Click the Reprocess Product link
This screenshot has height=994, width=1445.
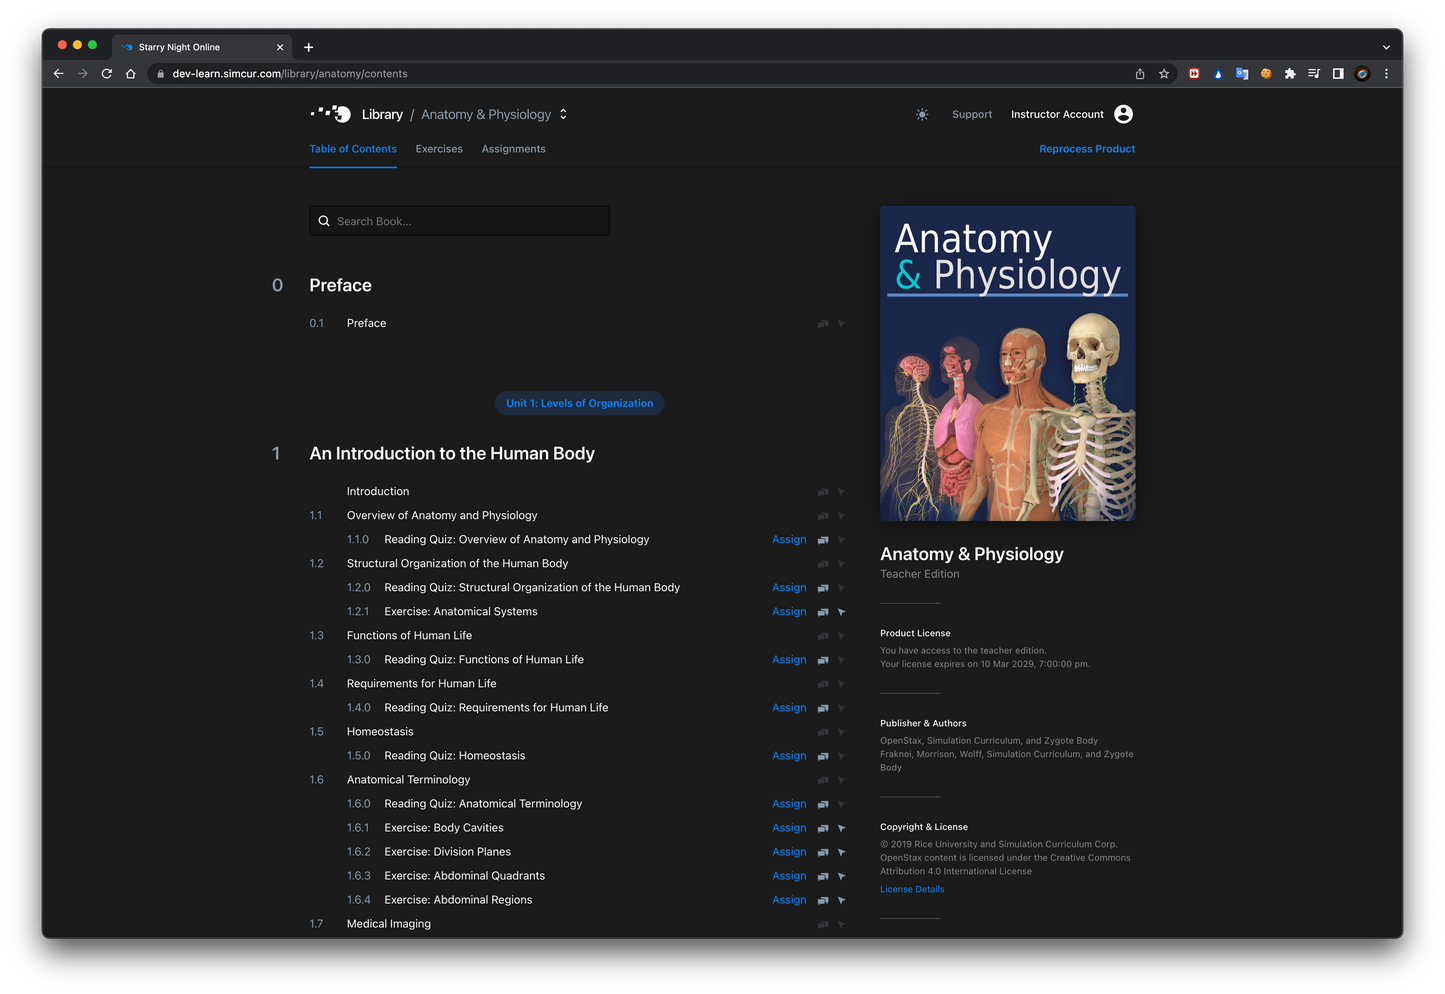click(1087, 148)
